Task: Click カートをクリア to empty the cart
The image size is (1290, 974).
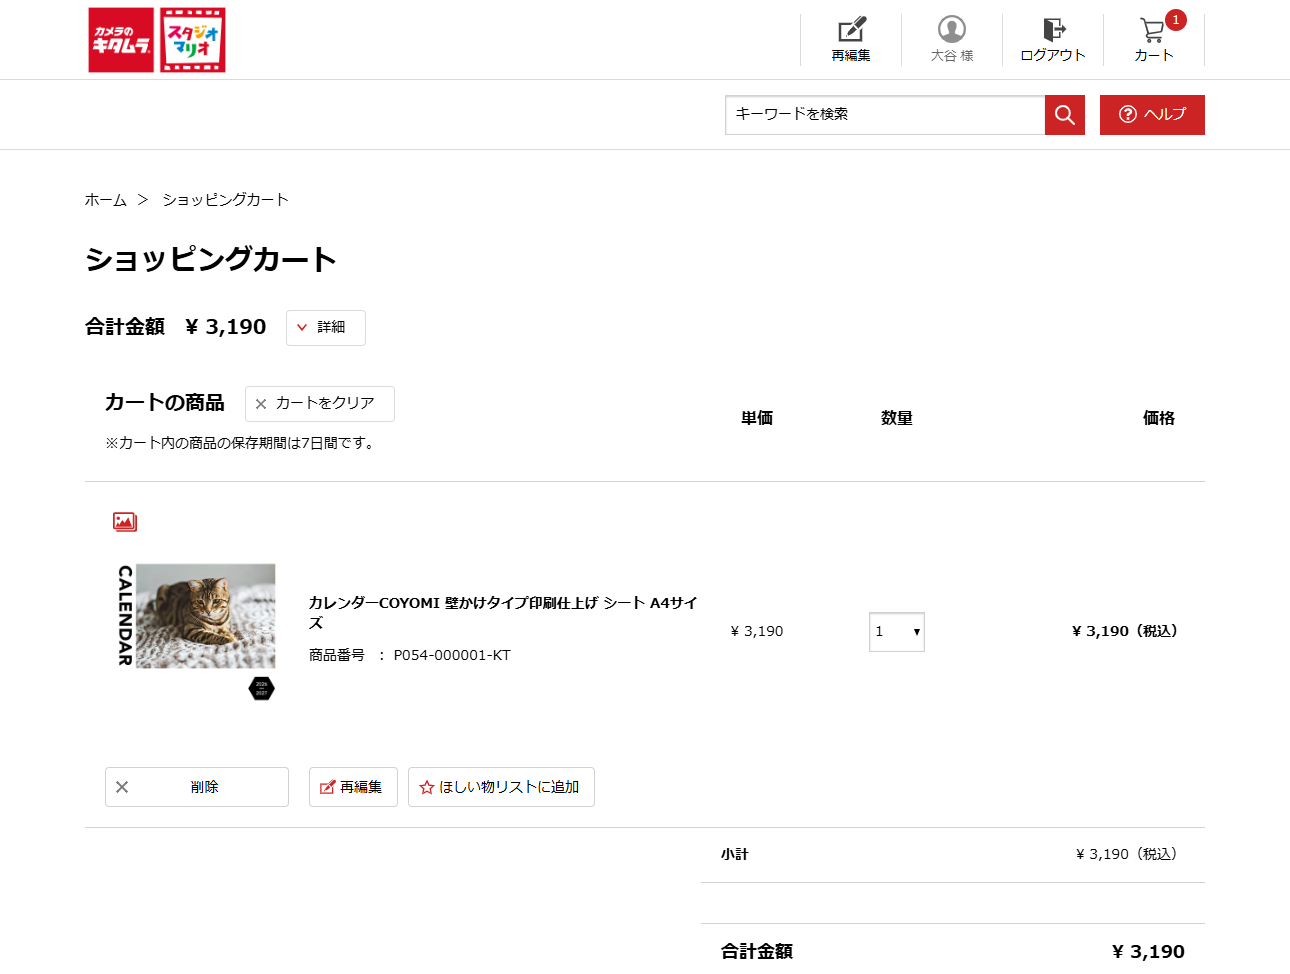Action: [x=319, y=403]
